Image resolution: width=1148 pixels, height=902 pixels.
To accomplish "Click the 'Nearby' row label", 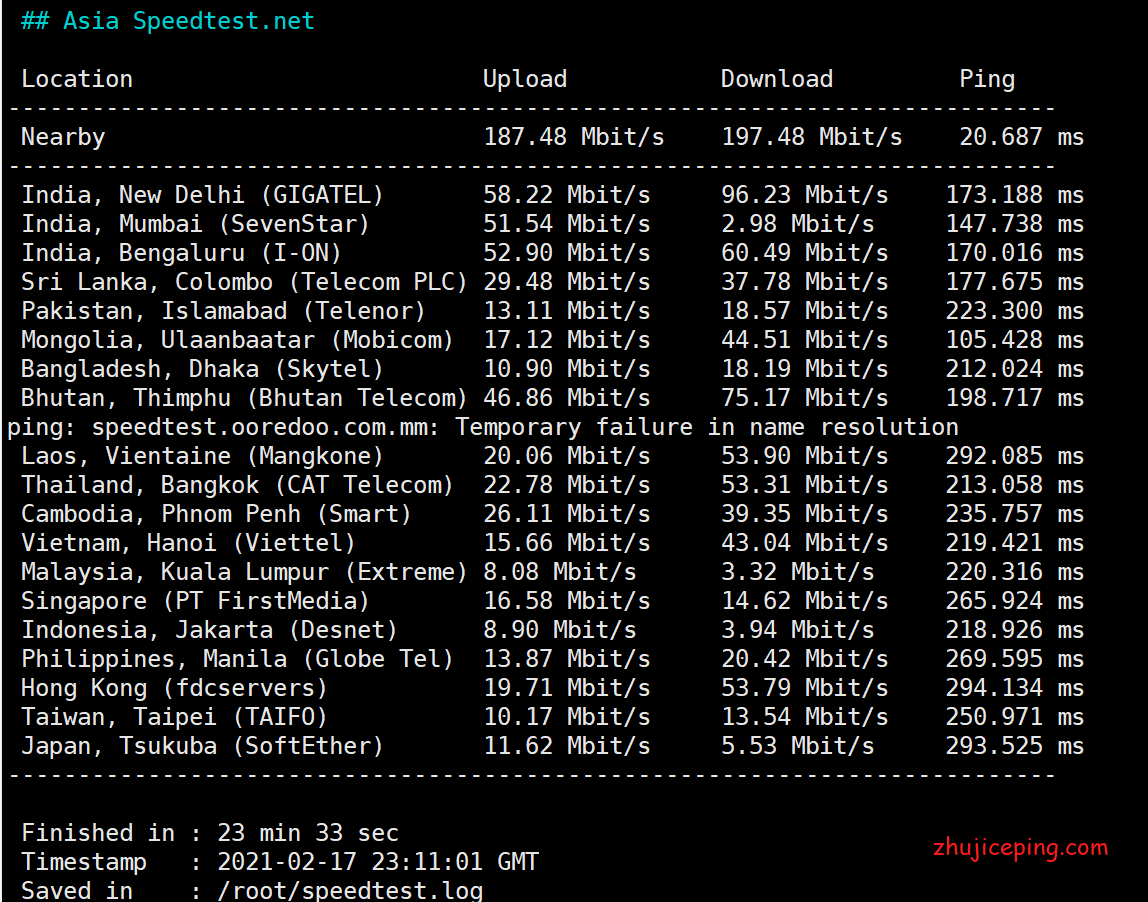I will 63,137.
